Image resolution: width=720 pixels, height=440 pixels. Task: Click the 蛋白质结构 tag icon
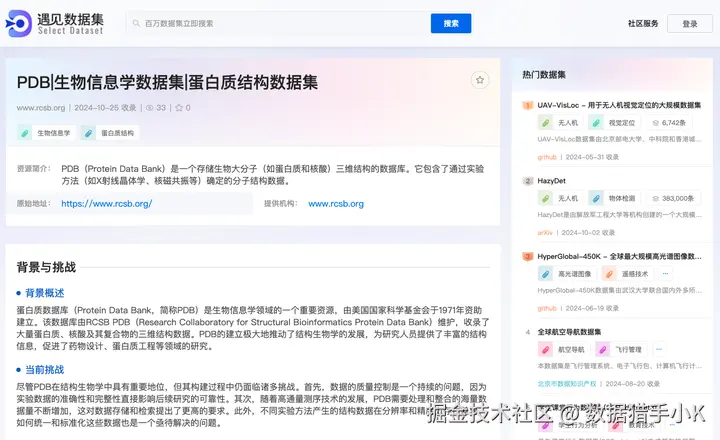88,133
